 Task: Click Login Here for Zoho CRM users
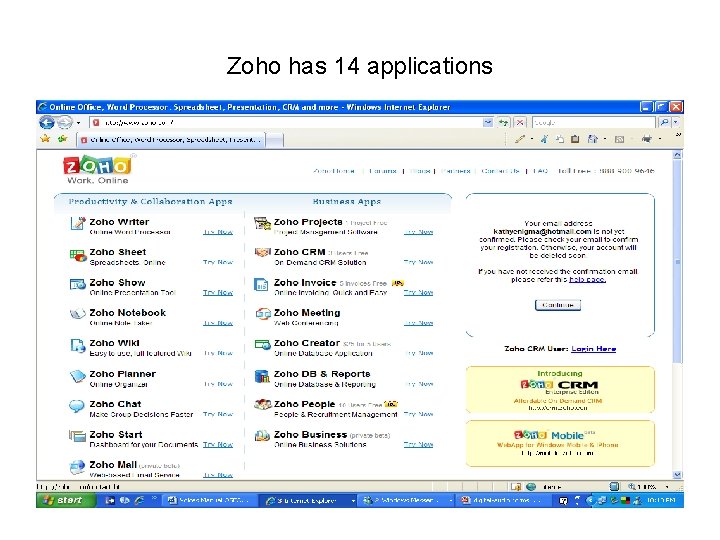point(593,349)
